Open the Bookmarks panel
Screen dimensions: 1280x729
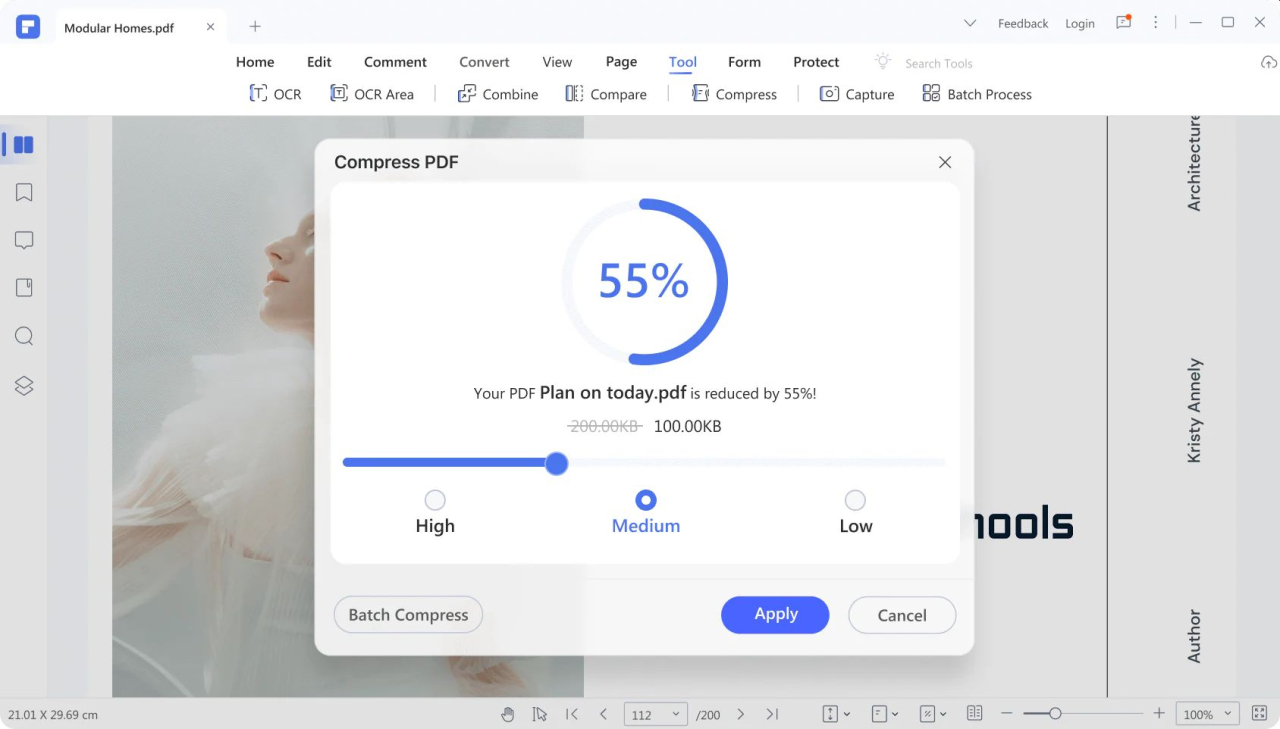23,192
